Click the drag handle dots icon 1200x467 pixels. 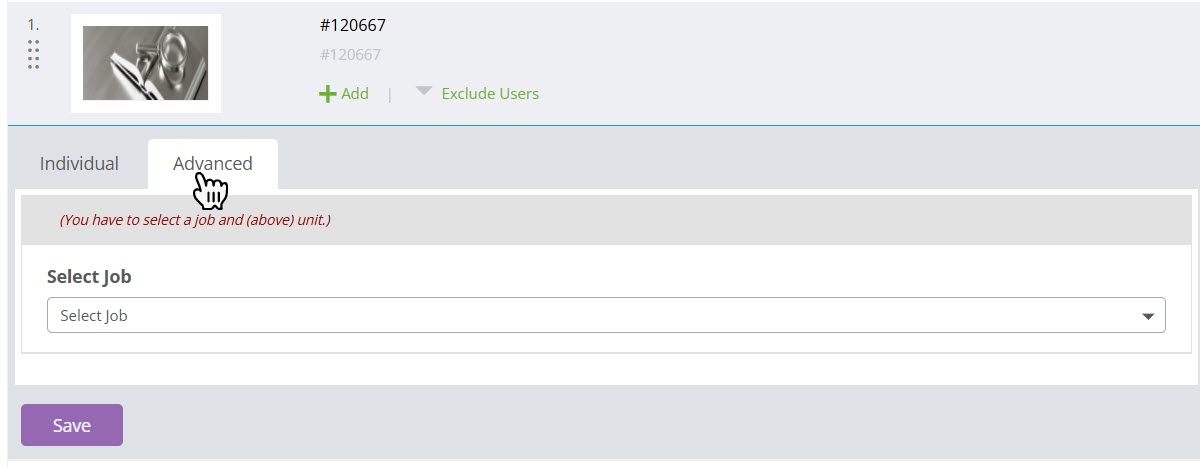tap(33, 55)
